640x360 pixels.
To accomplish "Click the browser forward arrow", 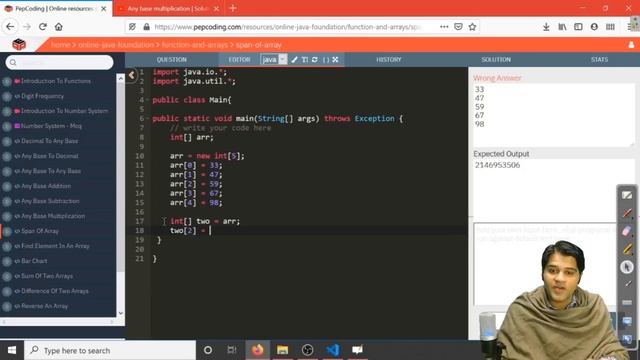I will (x=27, y=27).
